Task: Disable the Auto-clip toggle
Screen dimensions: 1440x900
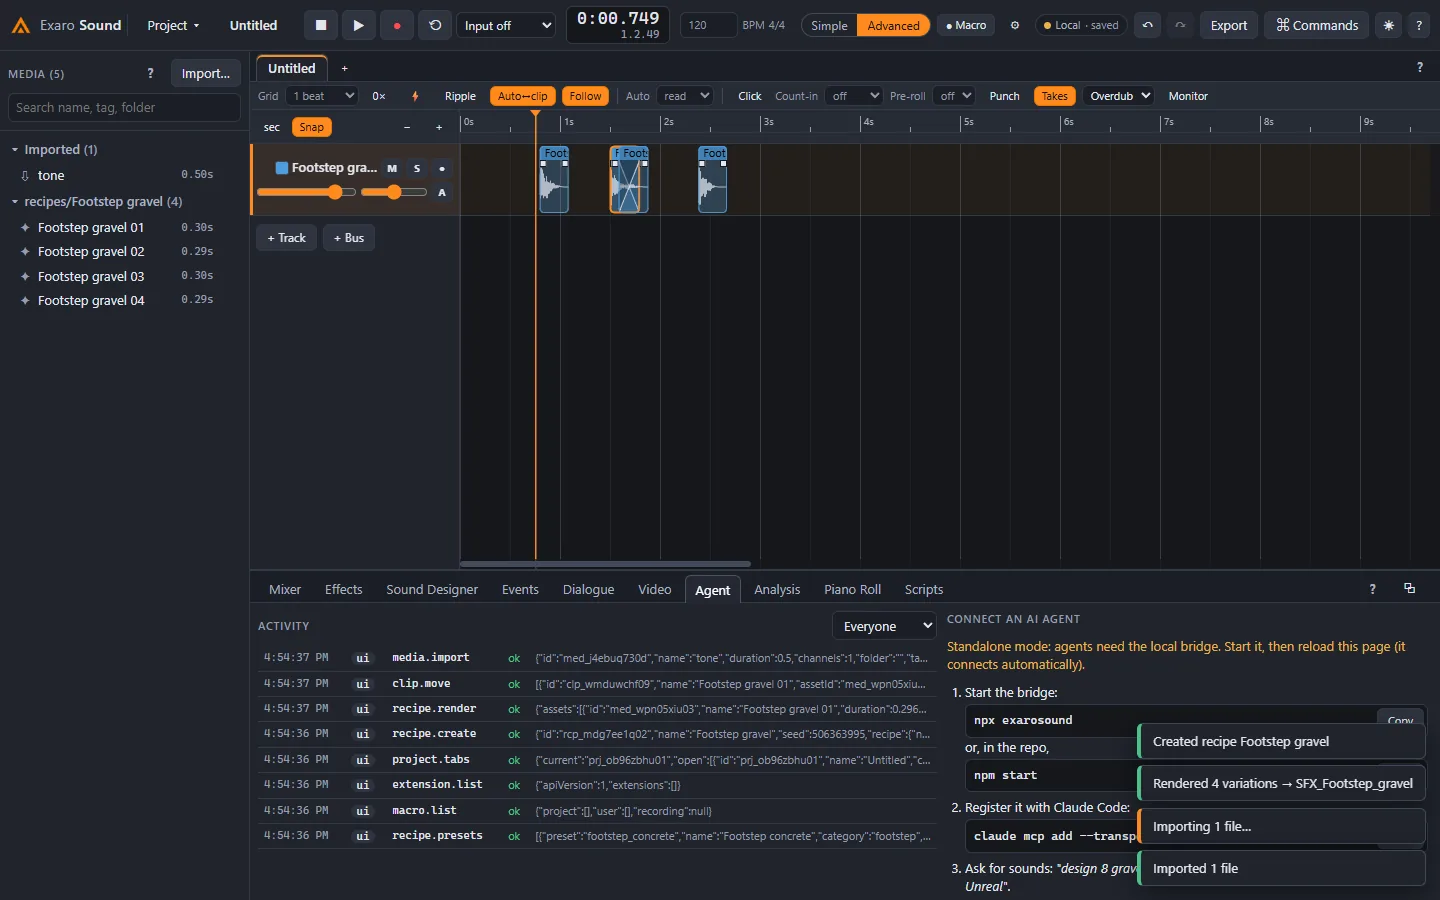Action: 523,96
